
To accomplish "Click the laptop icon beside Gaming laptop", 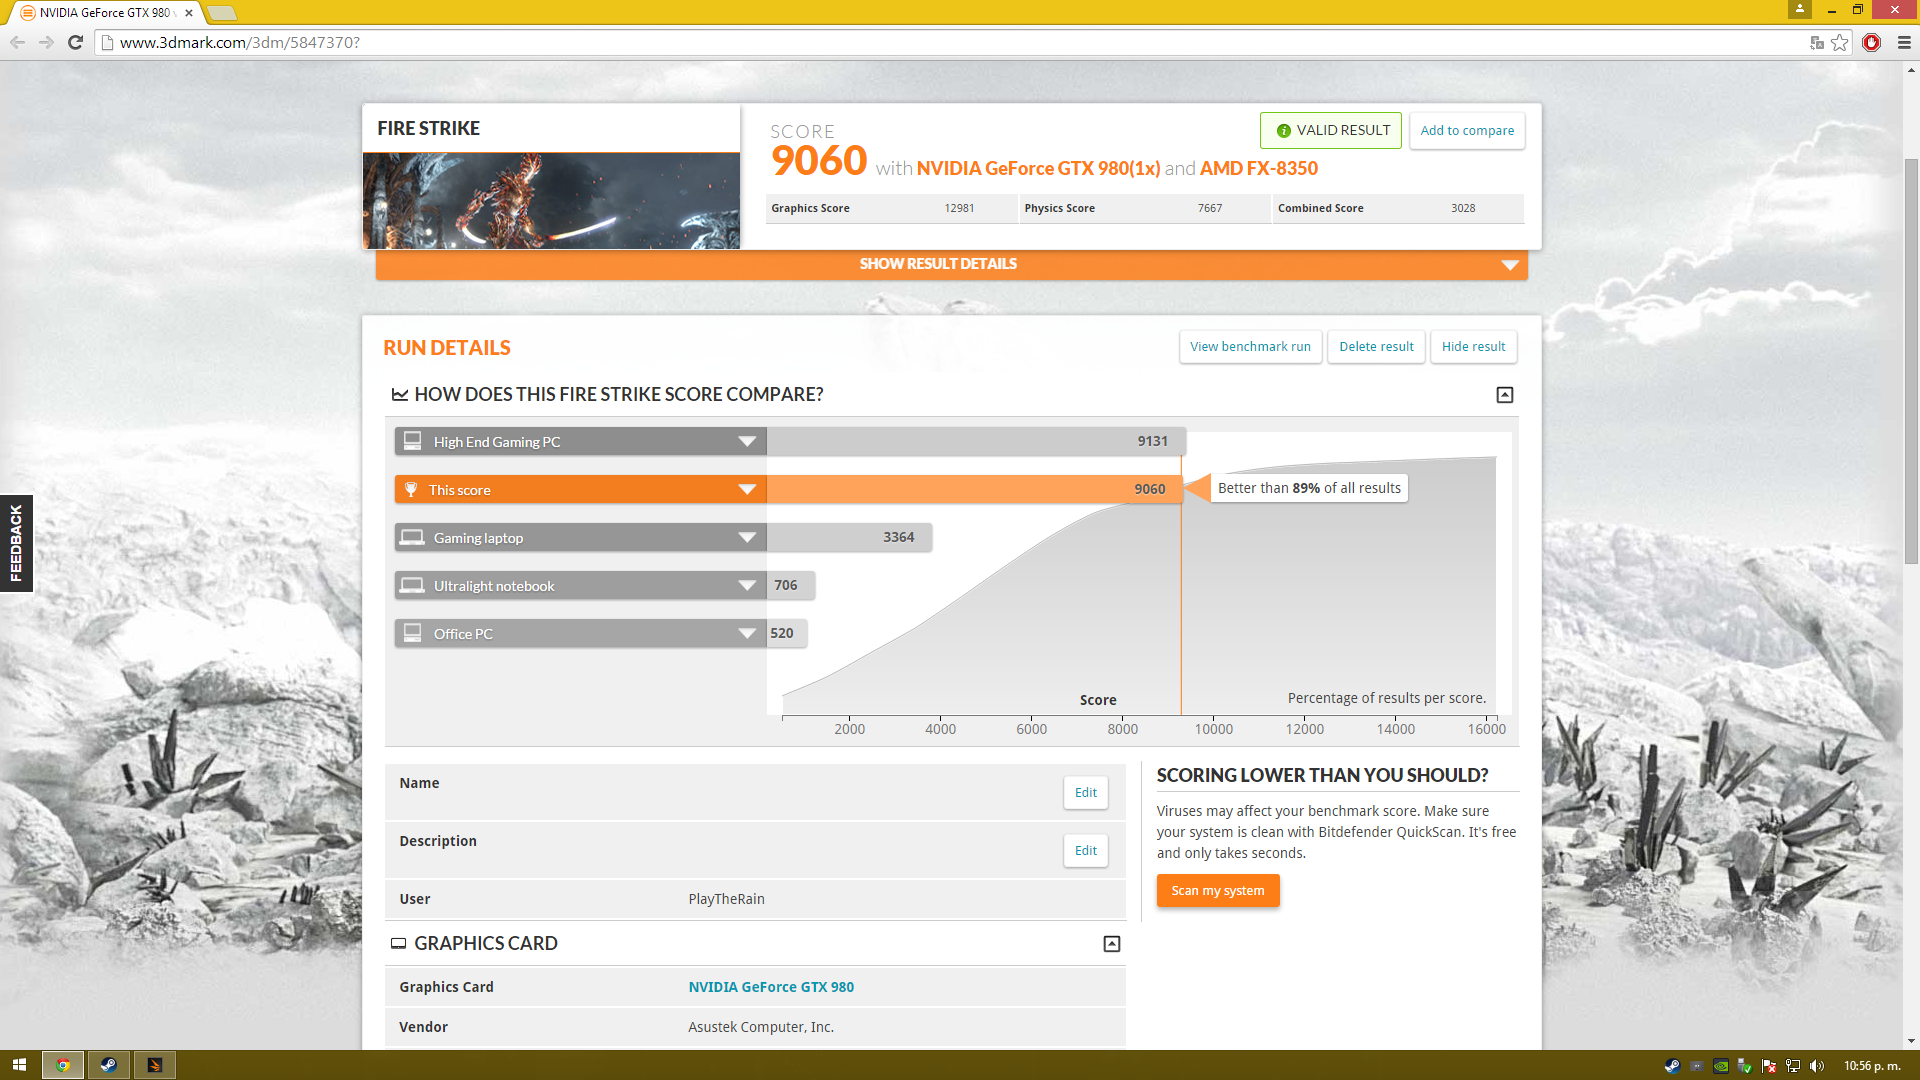I will tap(412, 537).
